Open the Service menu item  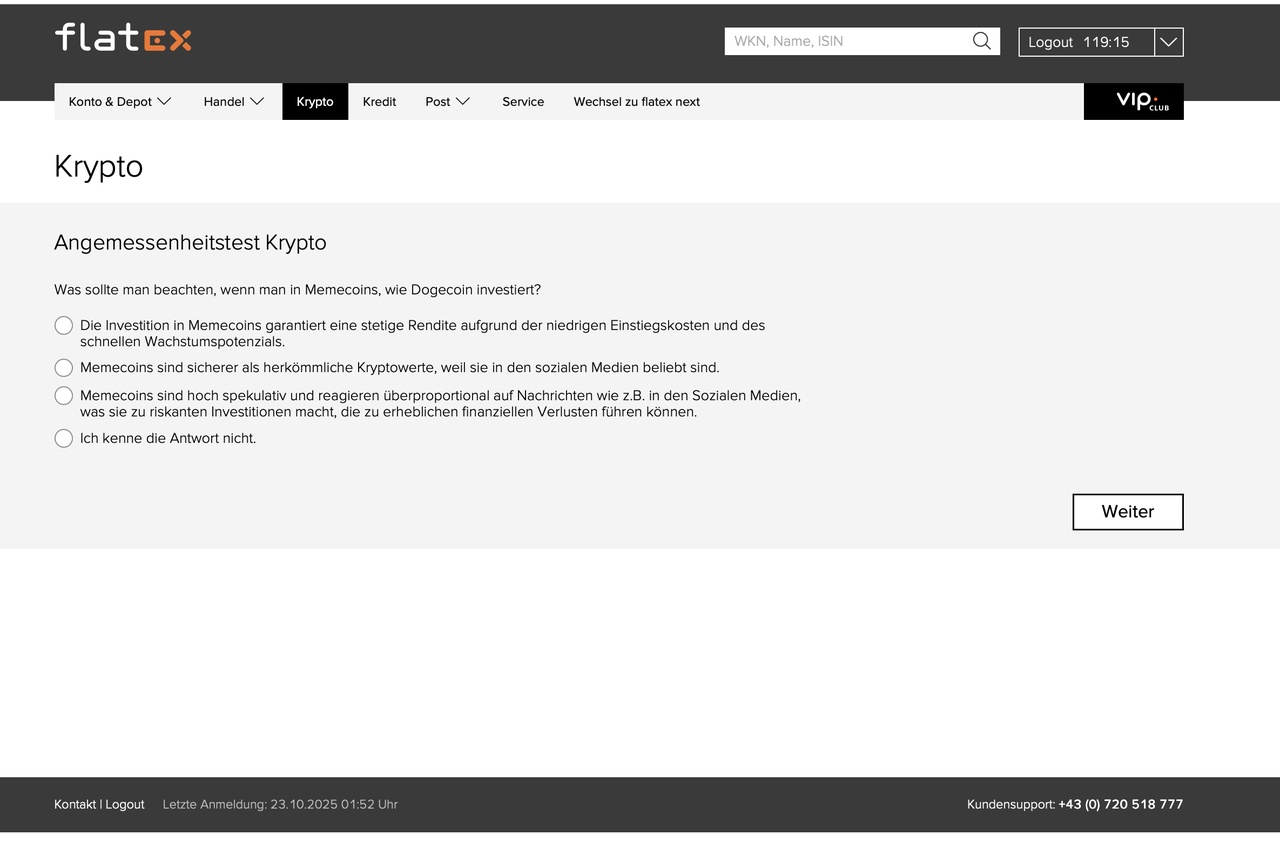[523, 102]
